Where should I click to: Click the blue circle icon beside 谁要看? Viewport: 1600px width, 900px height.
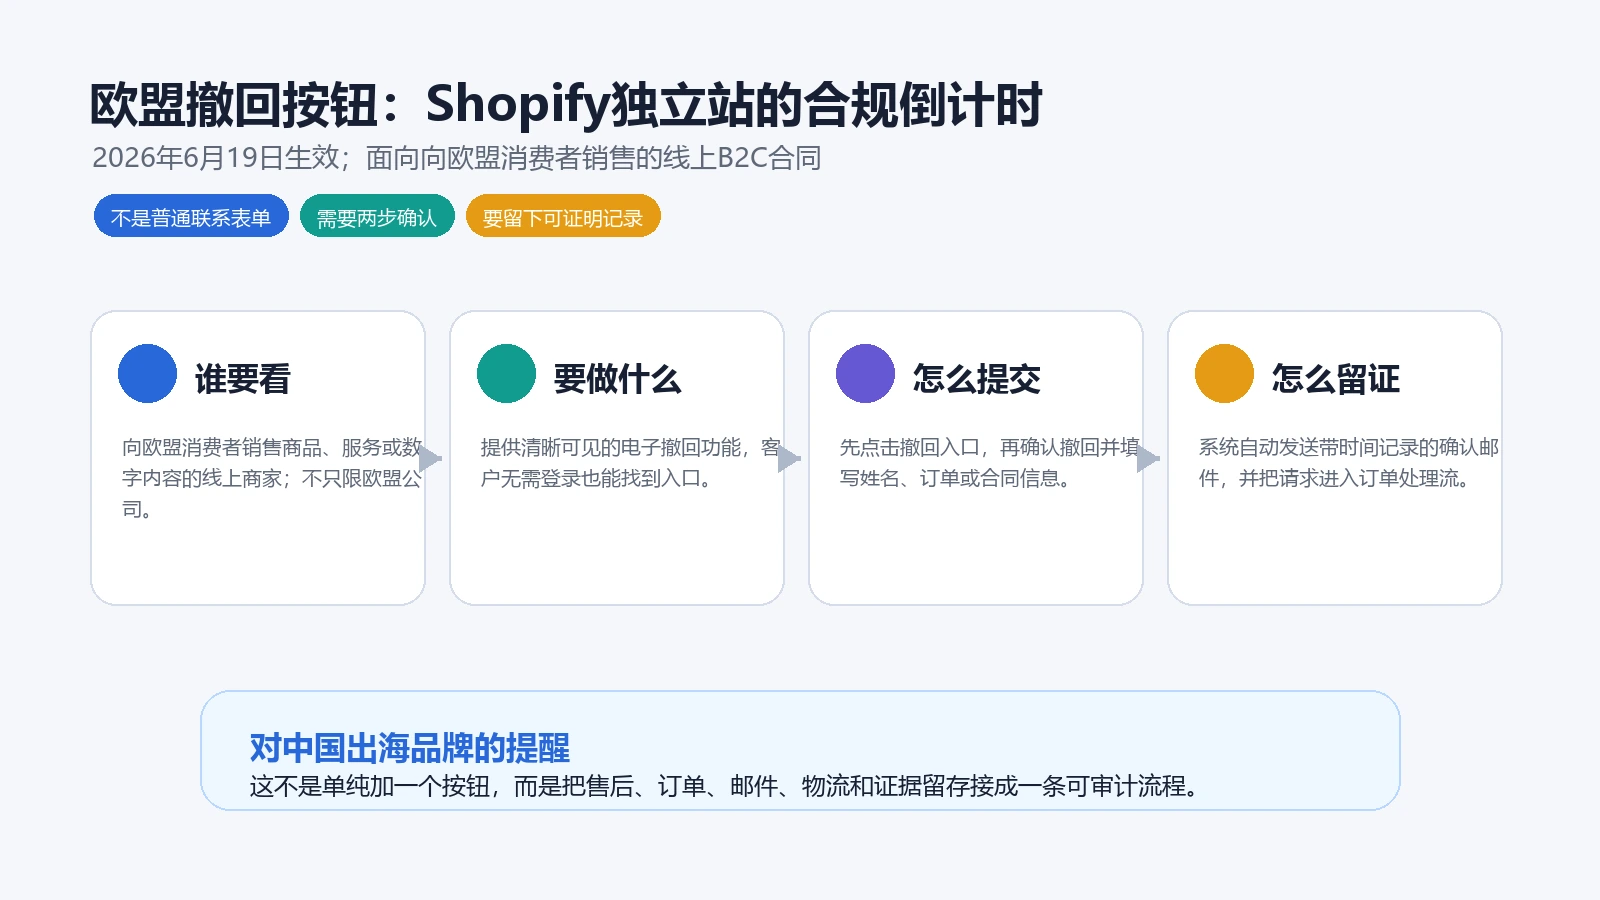(x=147, y=374)
